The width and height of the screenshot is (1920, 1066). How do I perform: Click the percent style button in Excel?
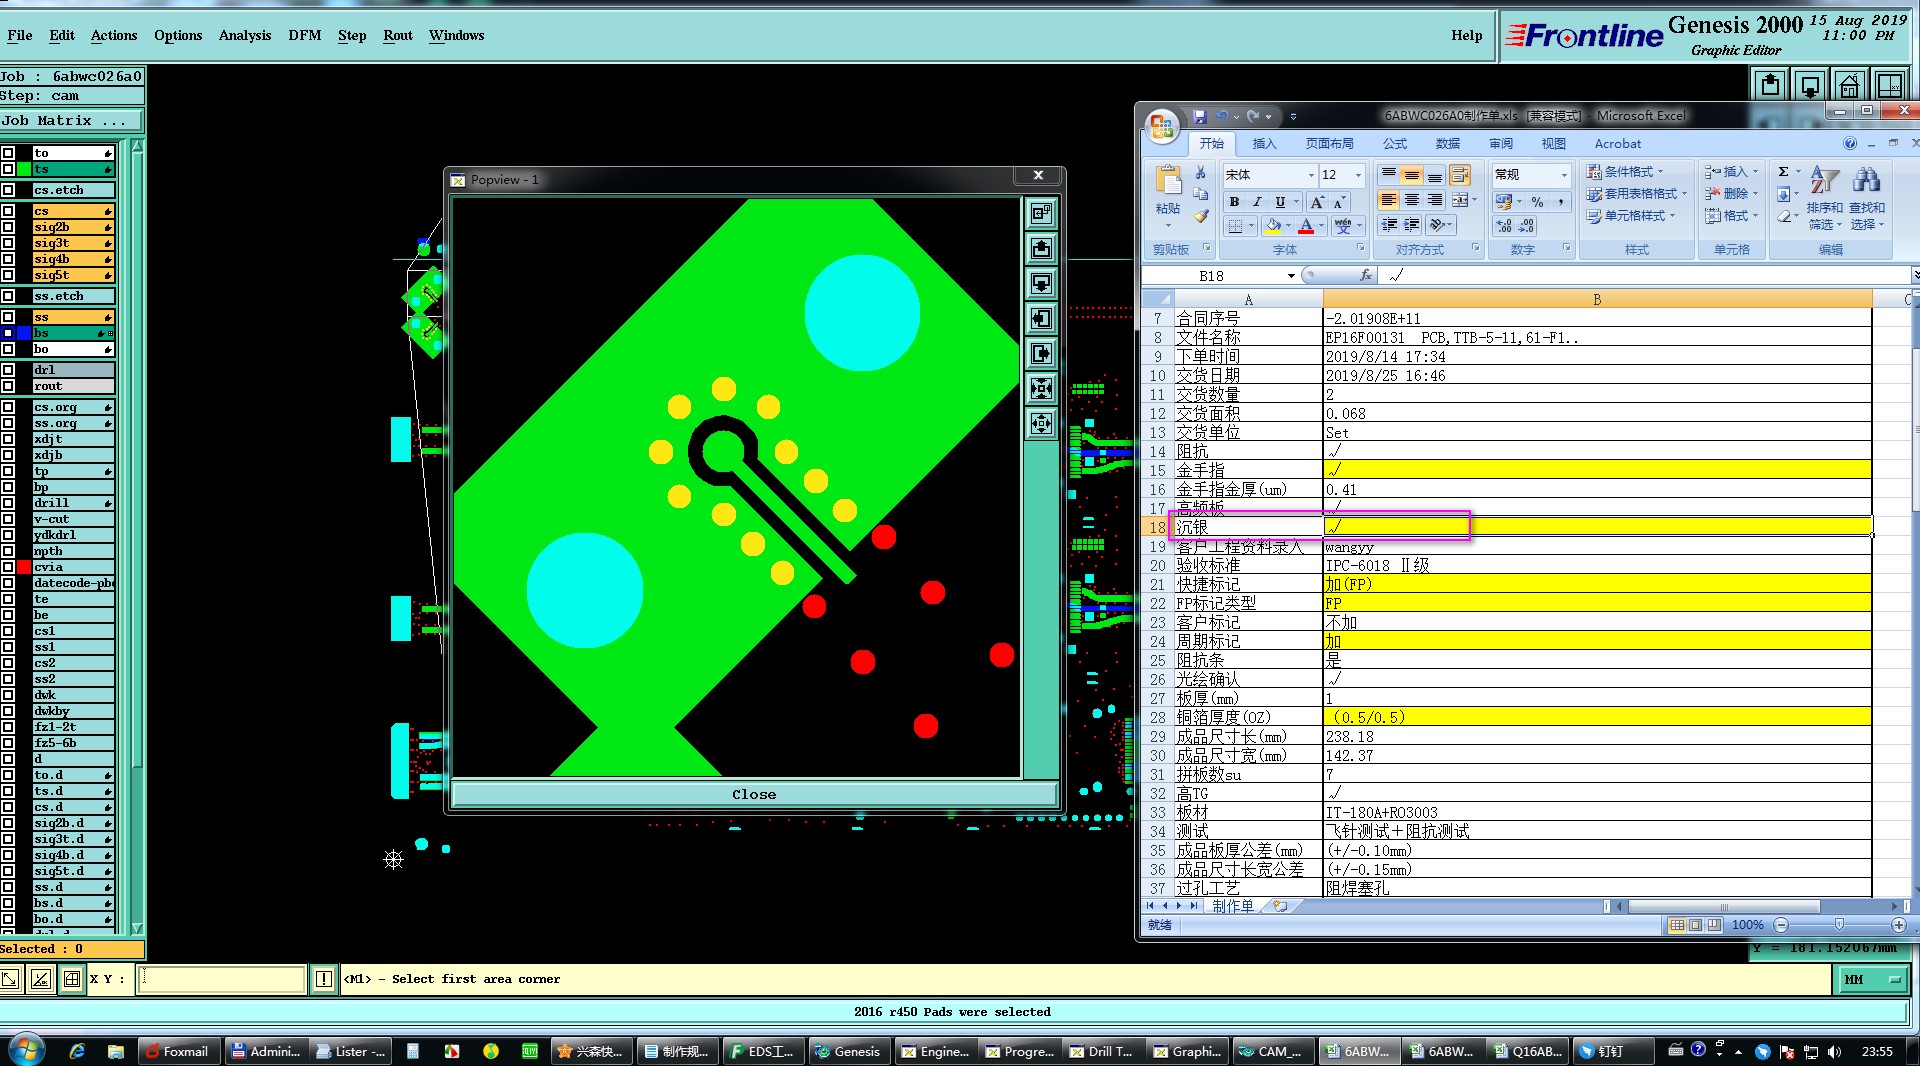(1537, 202)
